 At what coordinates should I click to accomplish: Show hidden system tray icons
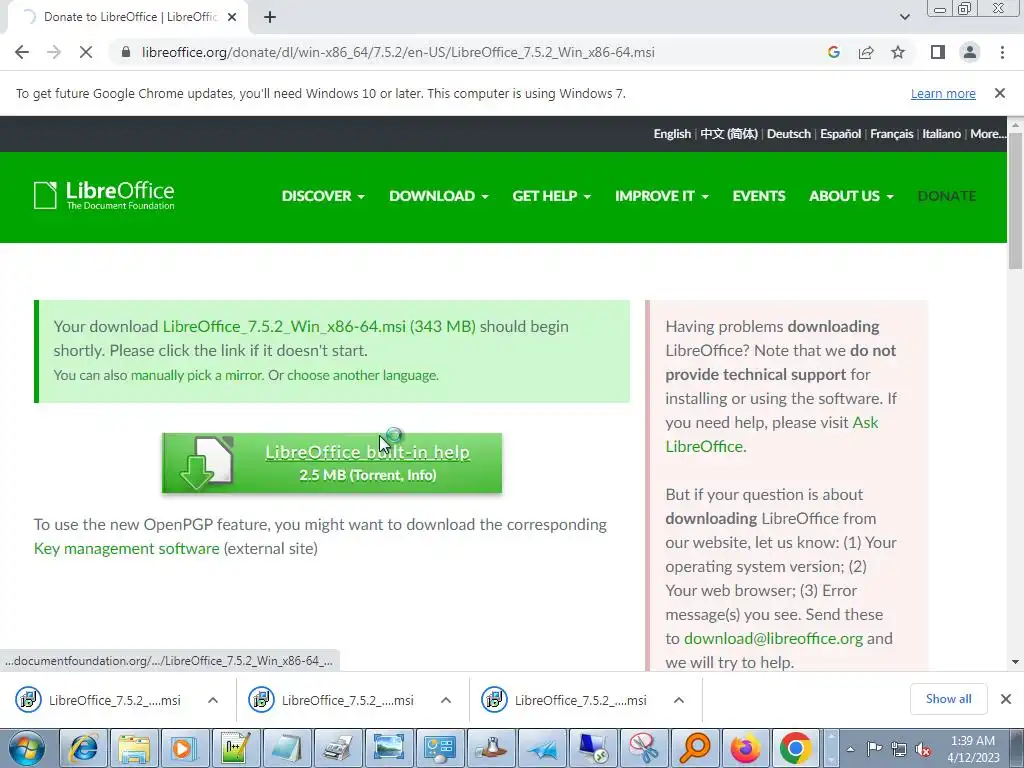pos(850,749)
